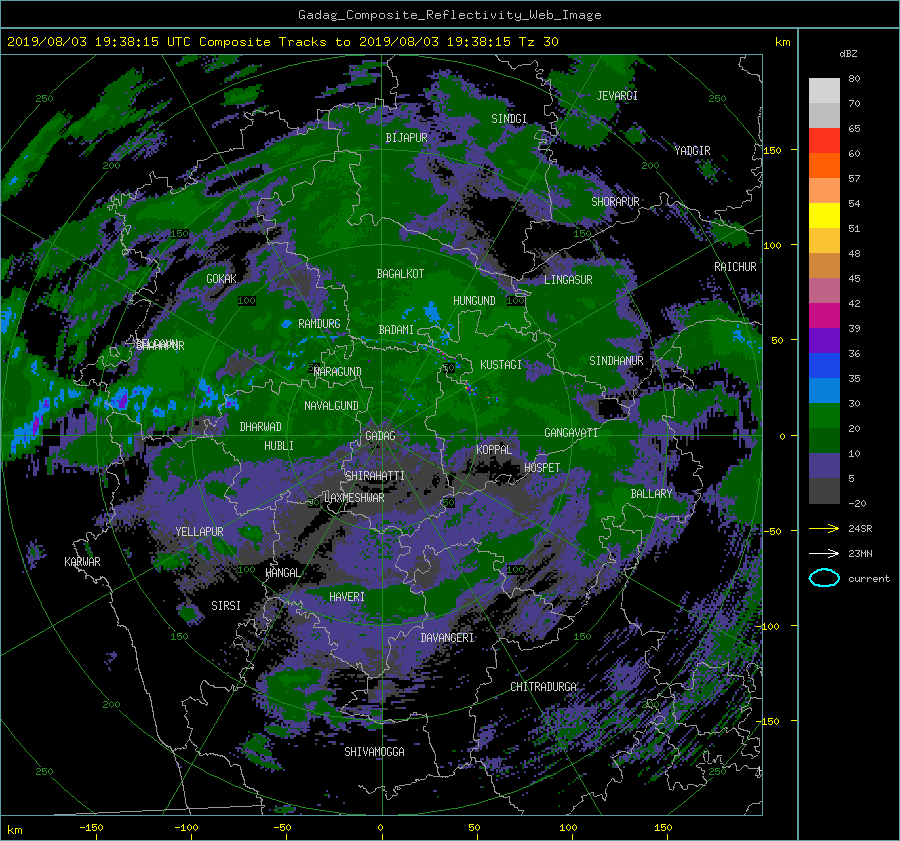Click the 'DAVANGERI' city label
The image size is (900, 841).
[447, 637]
